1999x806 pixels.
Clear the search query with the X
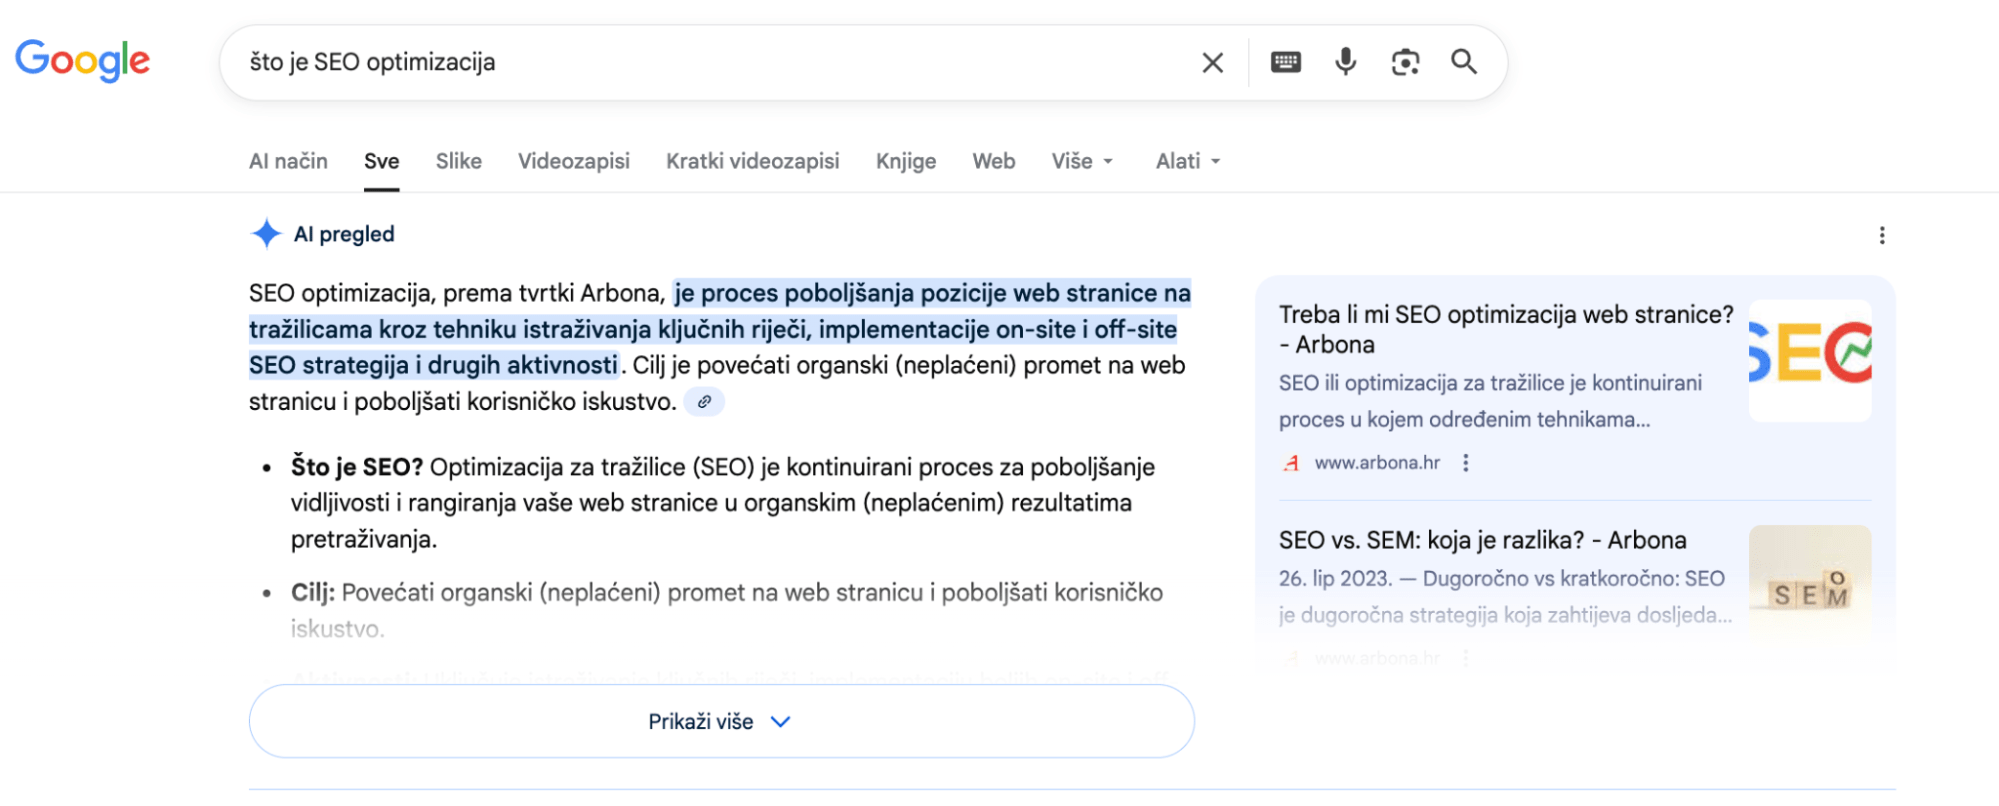1211,61
